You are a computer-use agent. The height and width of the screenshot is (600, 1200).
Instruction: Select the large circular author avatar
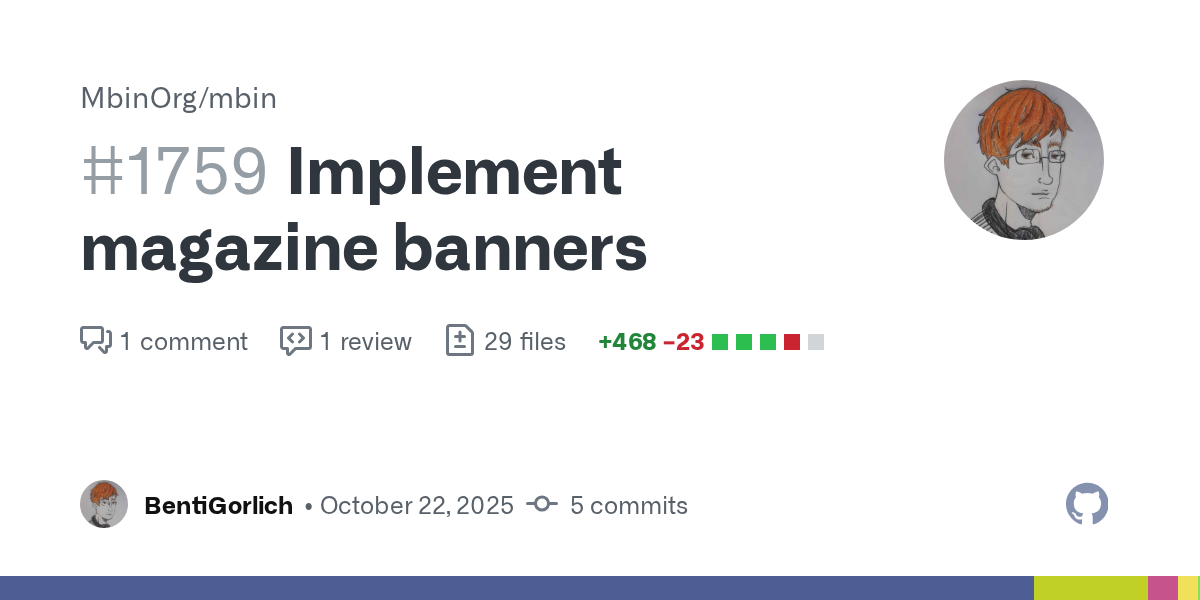coord(1023,160)
